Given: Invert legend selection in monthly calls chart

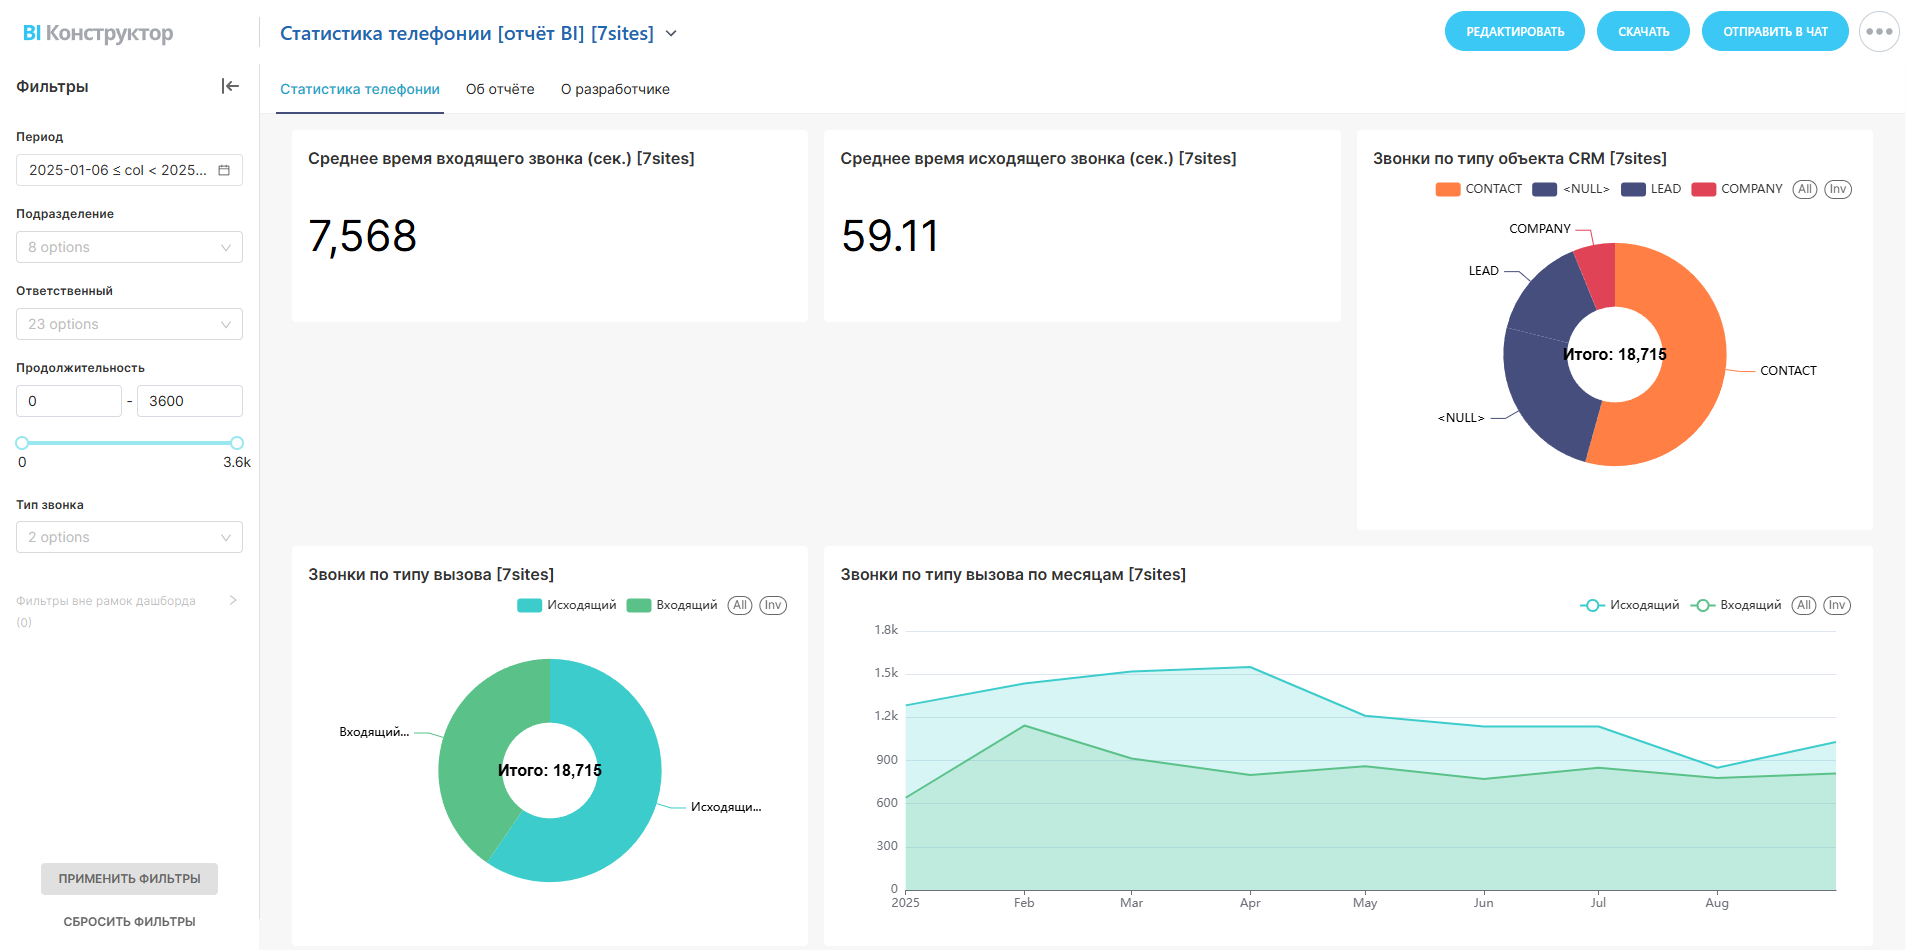Looking at the screenshot, I should (x=1836, y=605).
